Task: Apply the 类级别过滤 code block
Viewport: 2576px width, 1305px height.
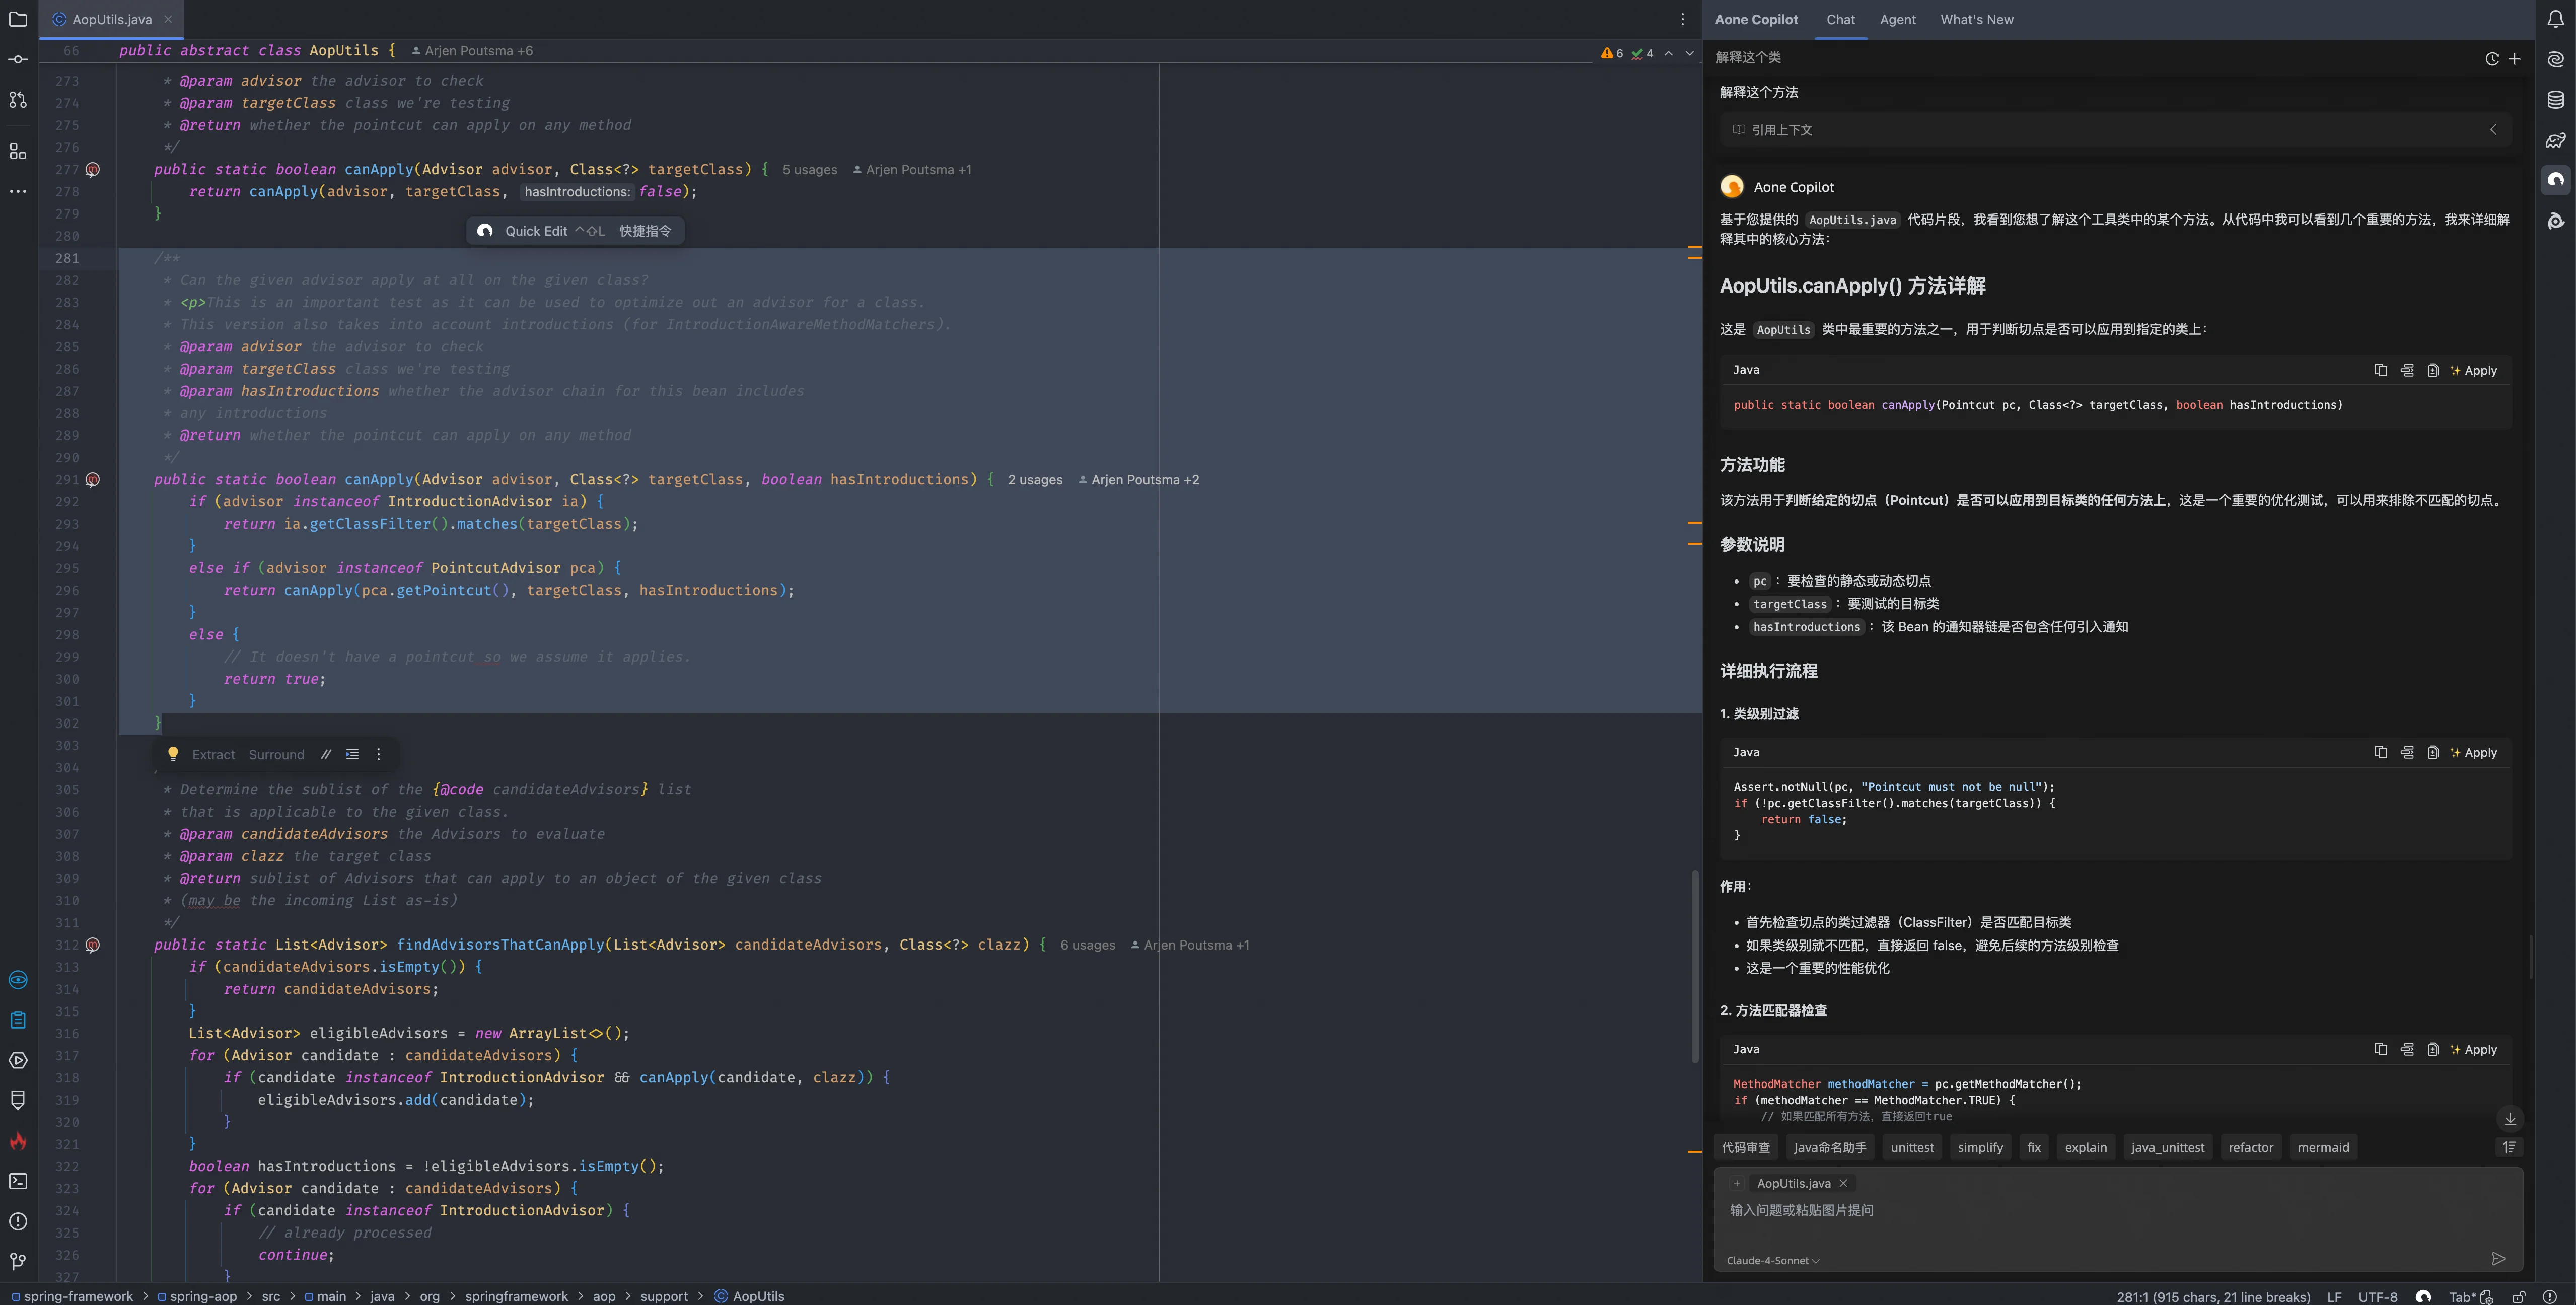Action: [2473, 752]
